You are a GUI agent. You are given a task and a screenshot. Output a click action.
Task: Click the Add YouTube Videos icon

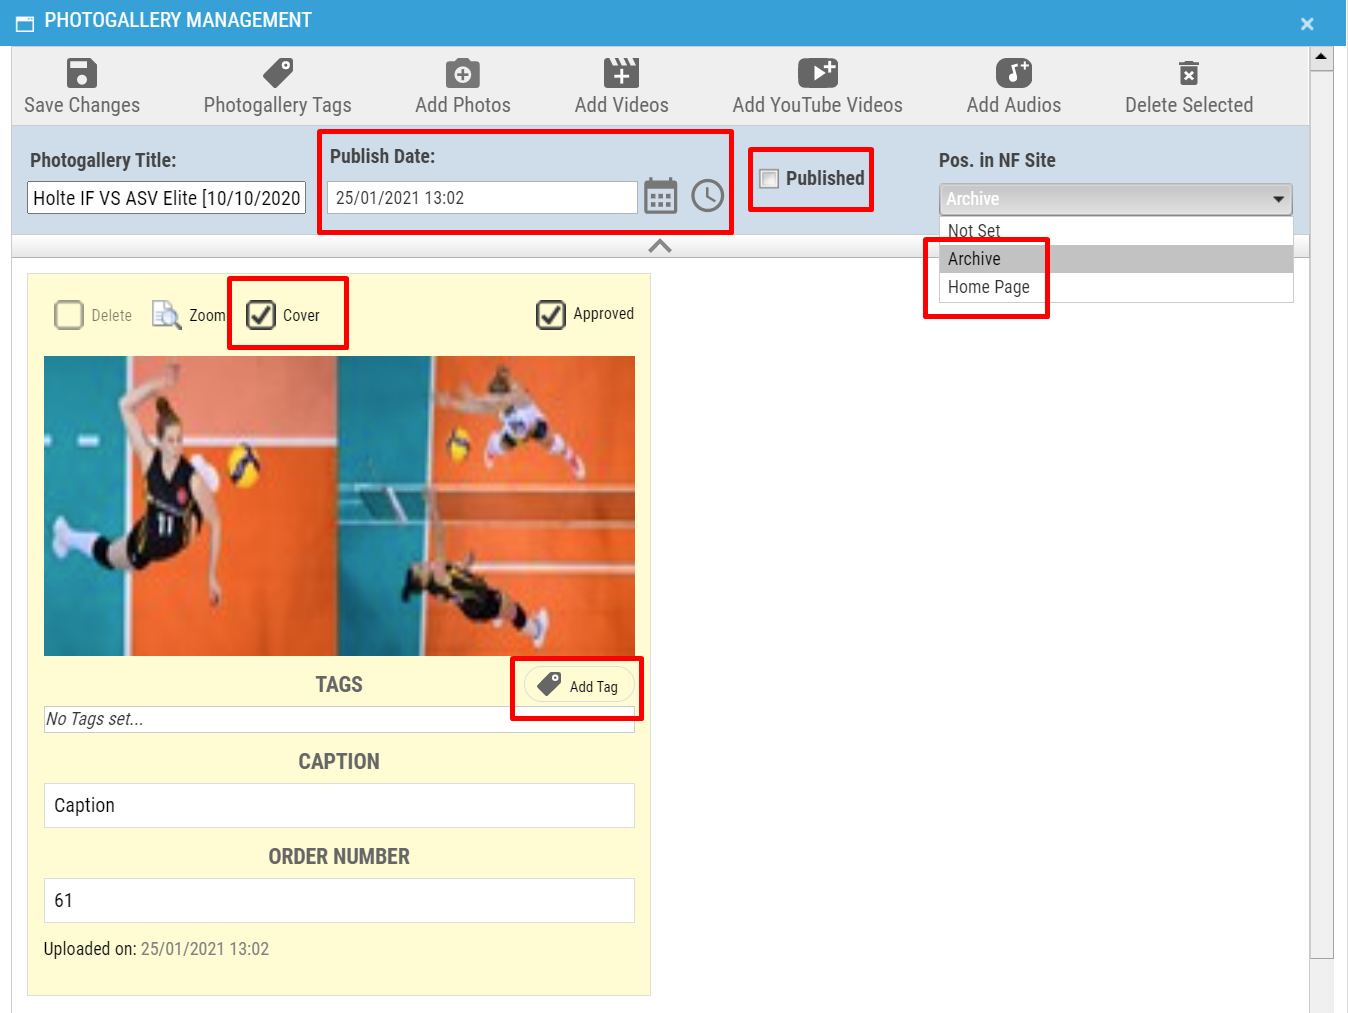[817, 73]
